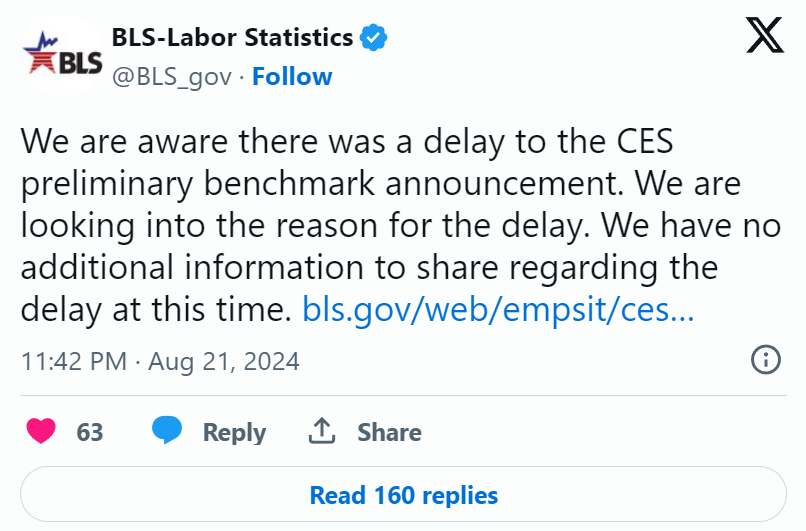Click the 63 likes count
Image resolution: width=806 pixels, height=531 pixels.
pyautogui.click(x=90, y=432)
